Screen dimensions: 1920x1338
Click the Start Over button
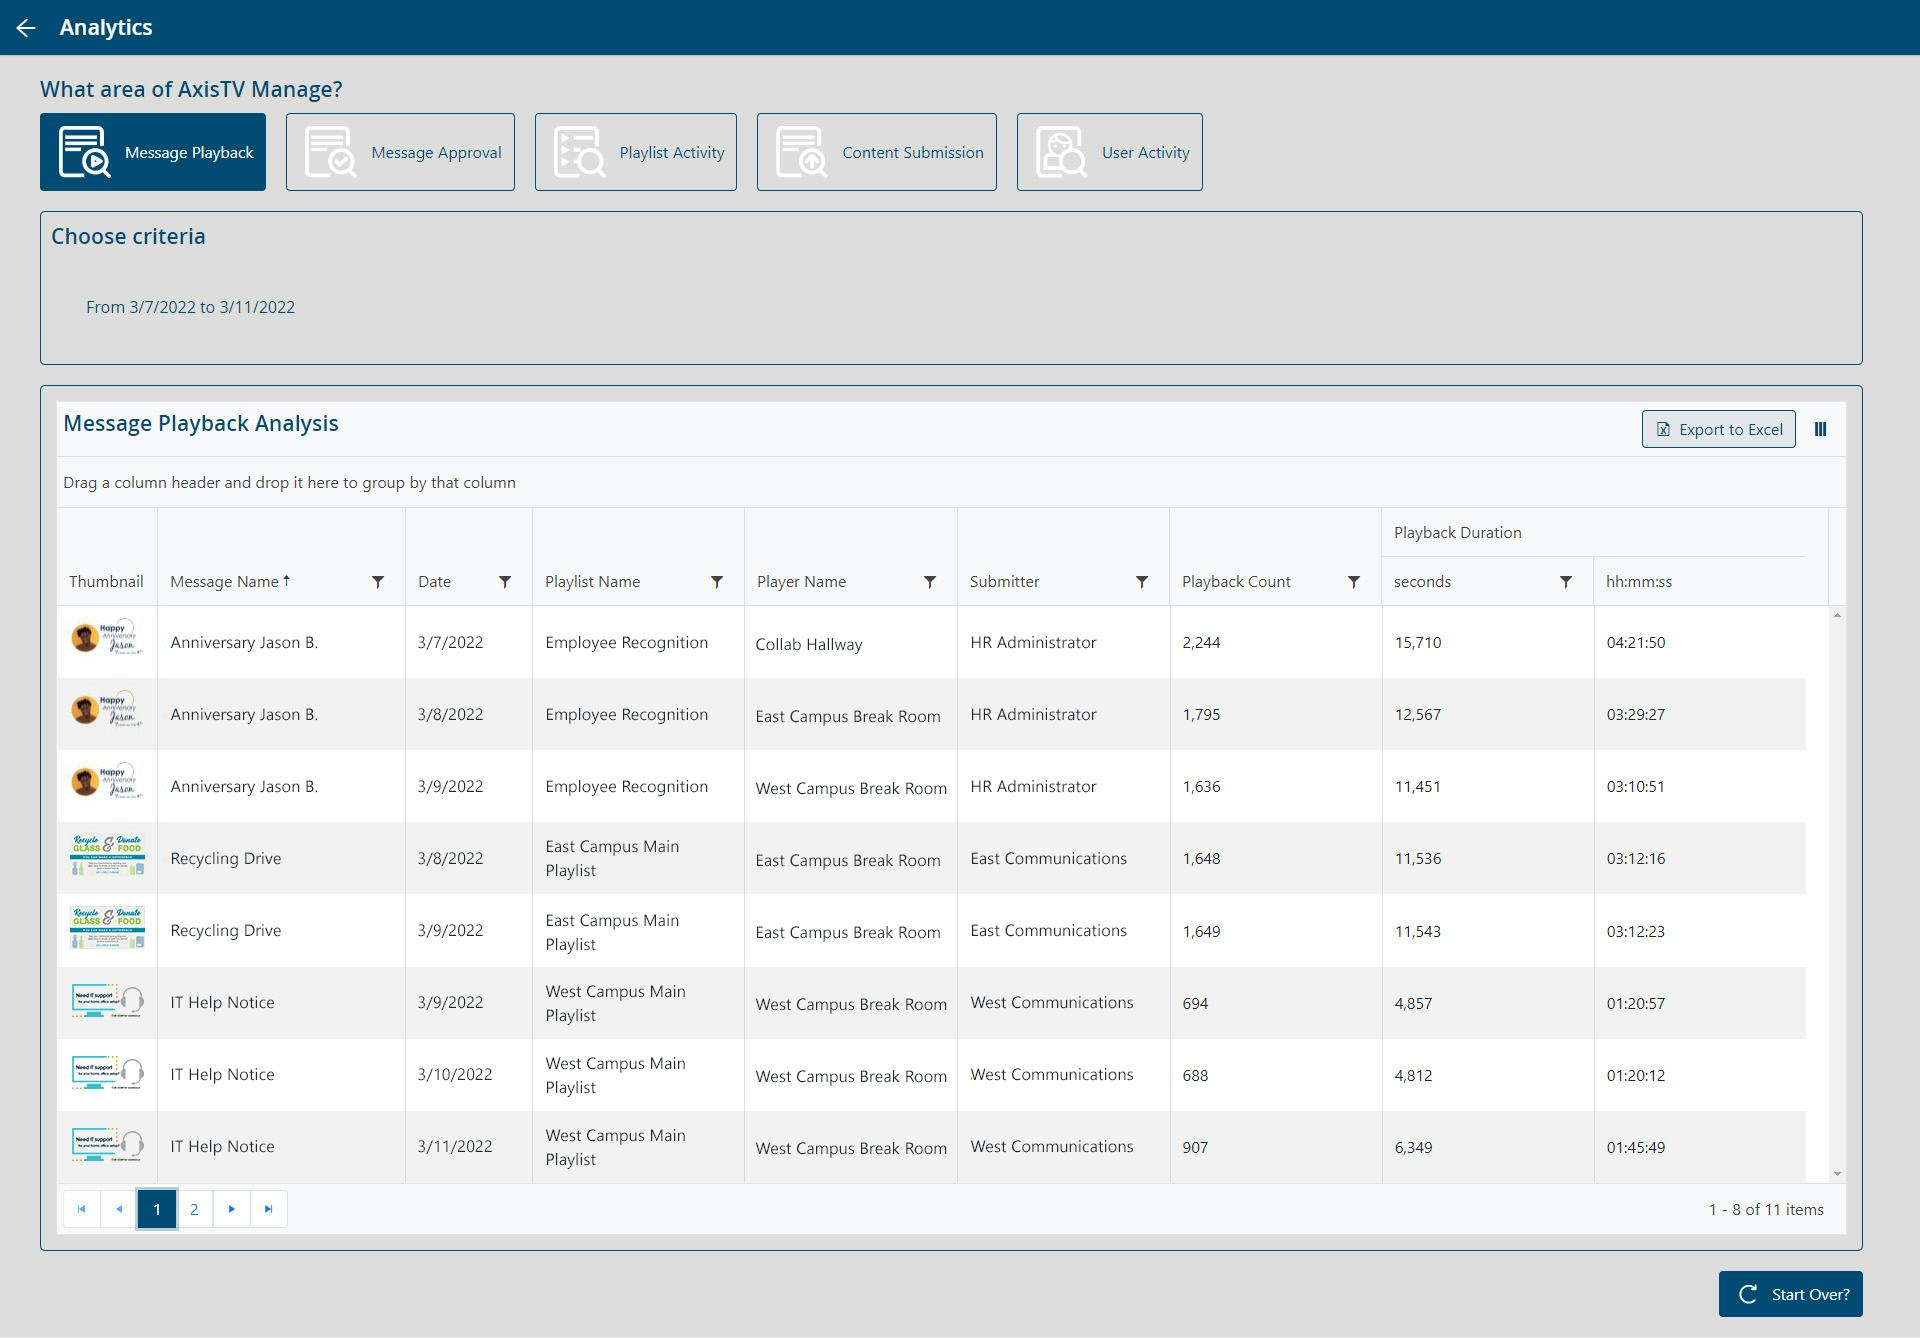[1790, 1294]
